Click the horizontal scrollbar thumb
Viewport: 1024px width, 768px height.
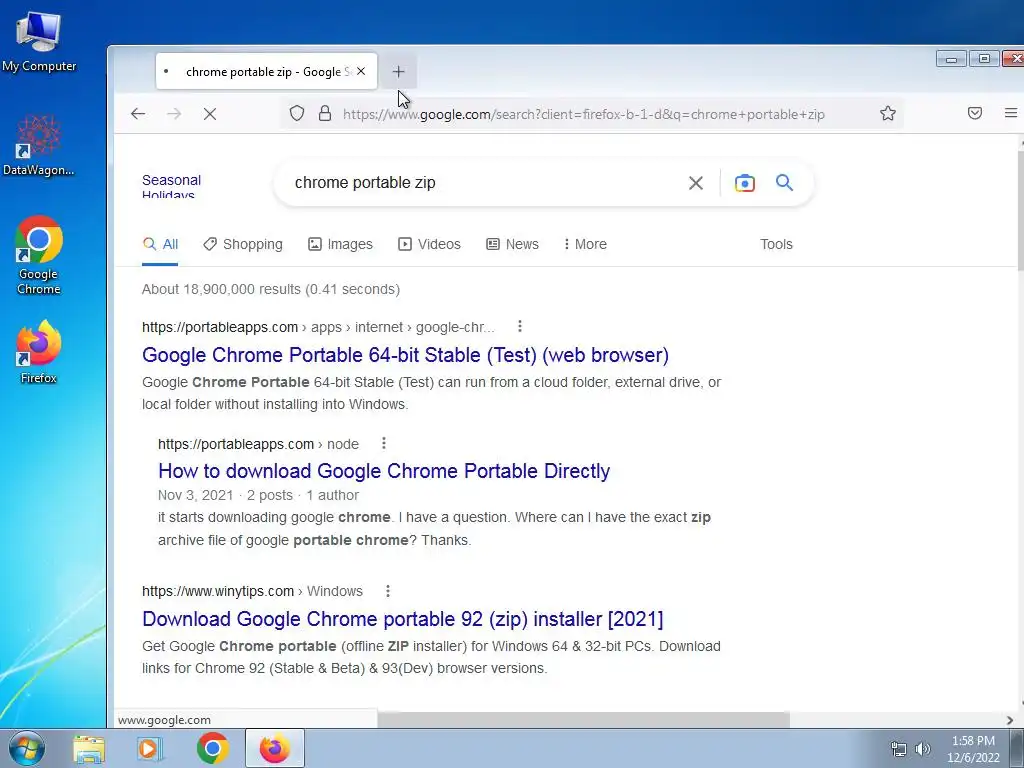pyautogui.click(x=583, y=720)
